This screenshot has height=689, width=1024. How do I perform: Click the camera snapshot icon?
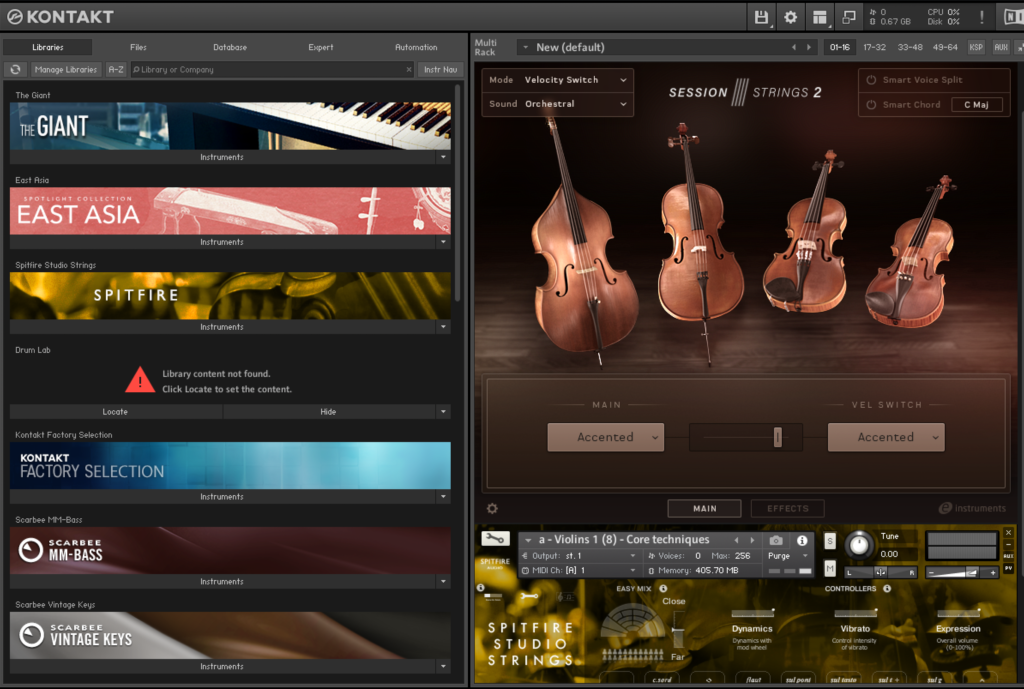pos(776,540)
